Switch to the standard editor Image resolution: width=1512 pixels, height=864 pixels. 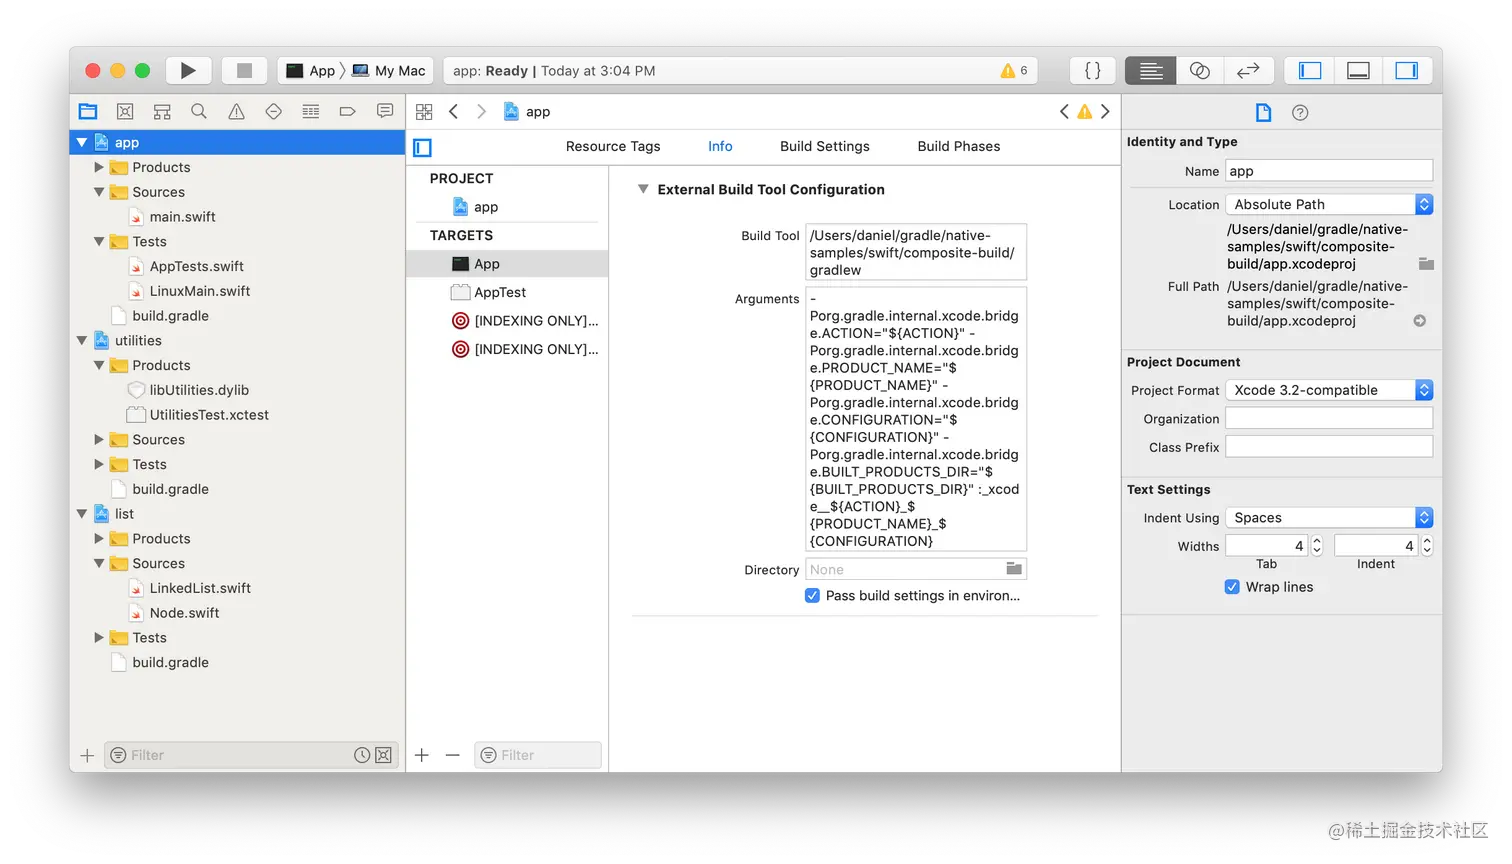pyautogui.click(x=1150, y=70)
